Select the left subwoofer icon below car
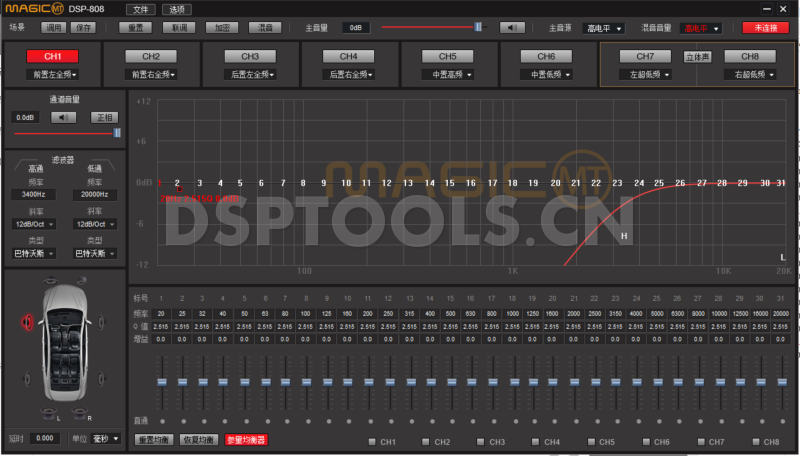The image size is (800, 456). [x=47, y=414]
